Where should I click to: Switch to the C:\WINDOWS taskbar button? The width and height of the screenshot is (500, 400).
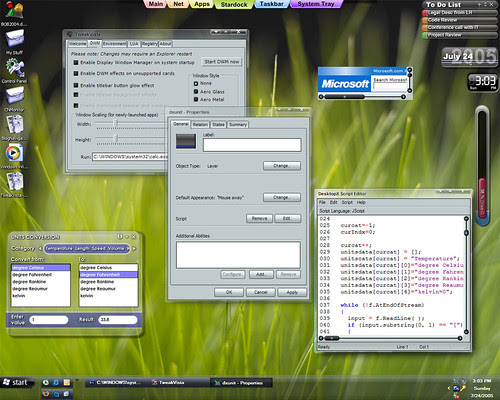(x=117, y=383)
